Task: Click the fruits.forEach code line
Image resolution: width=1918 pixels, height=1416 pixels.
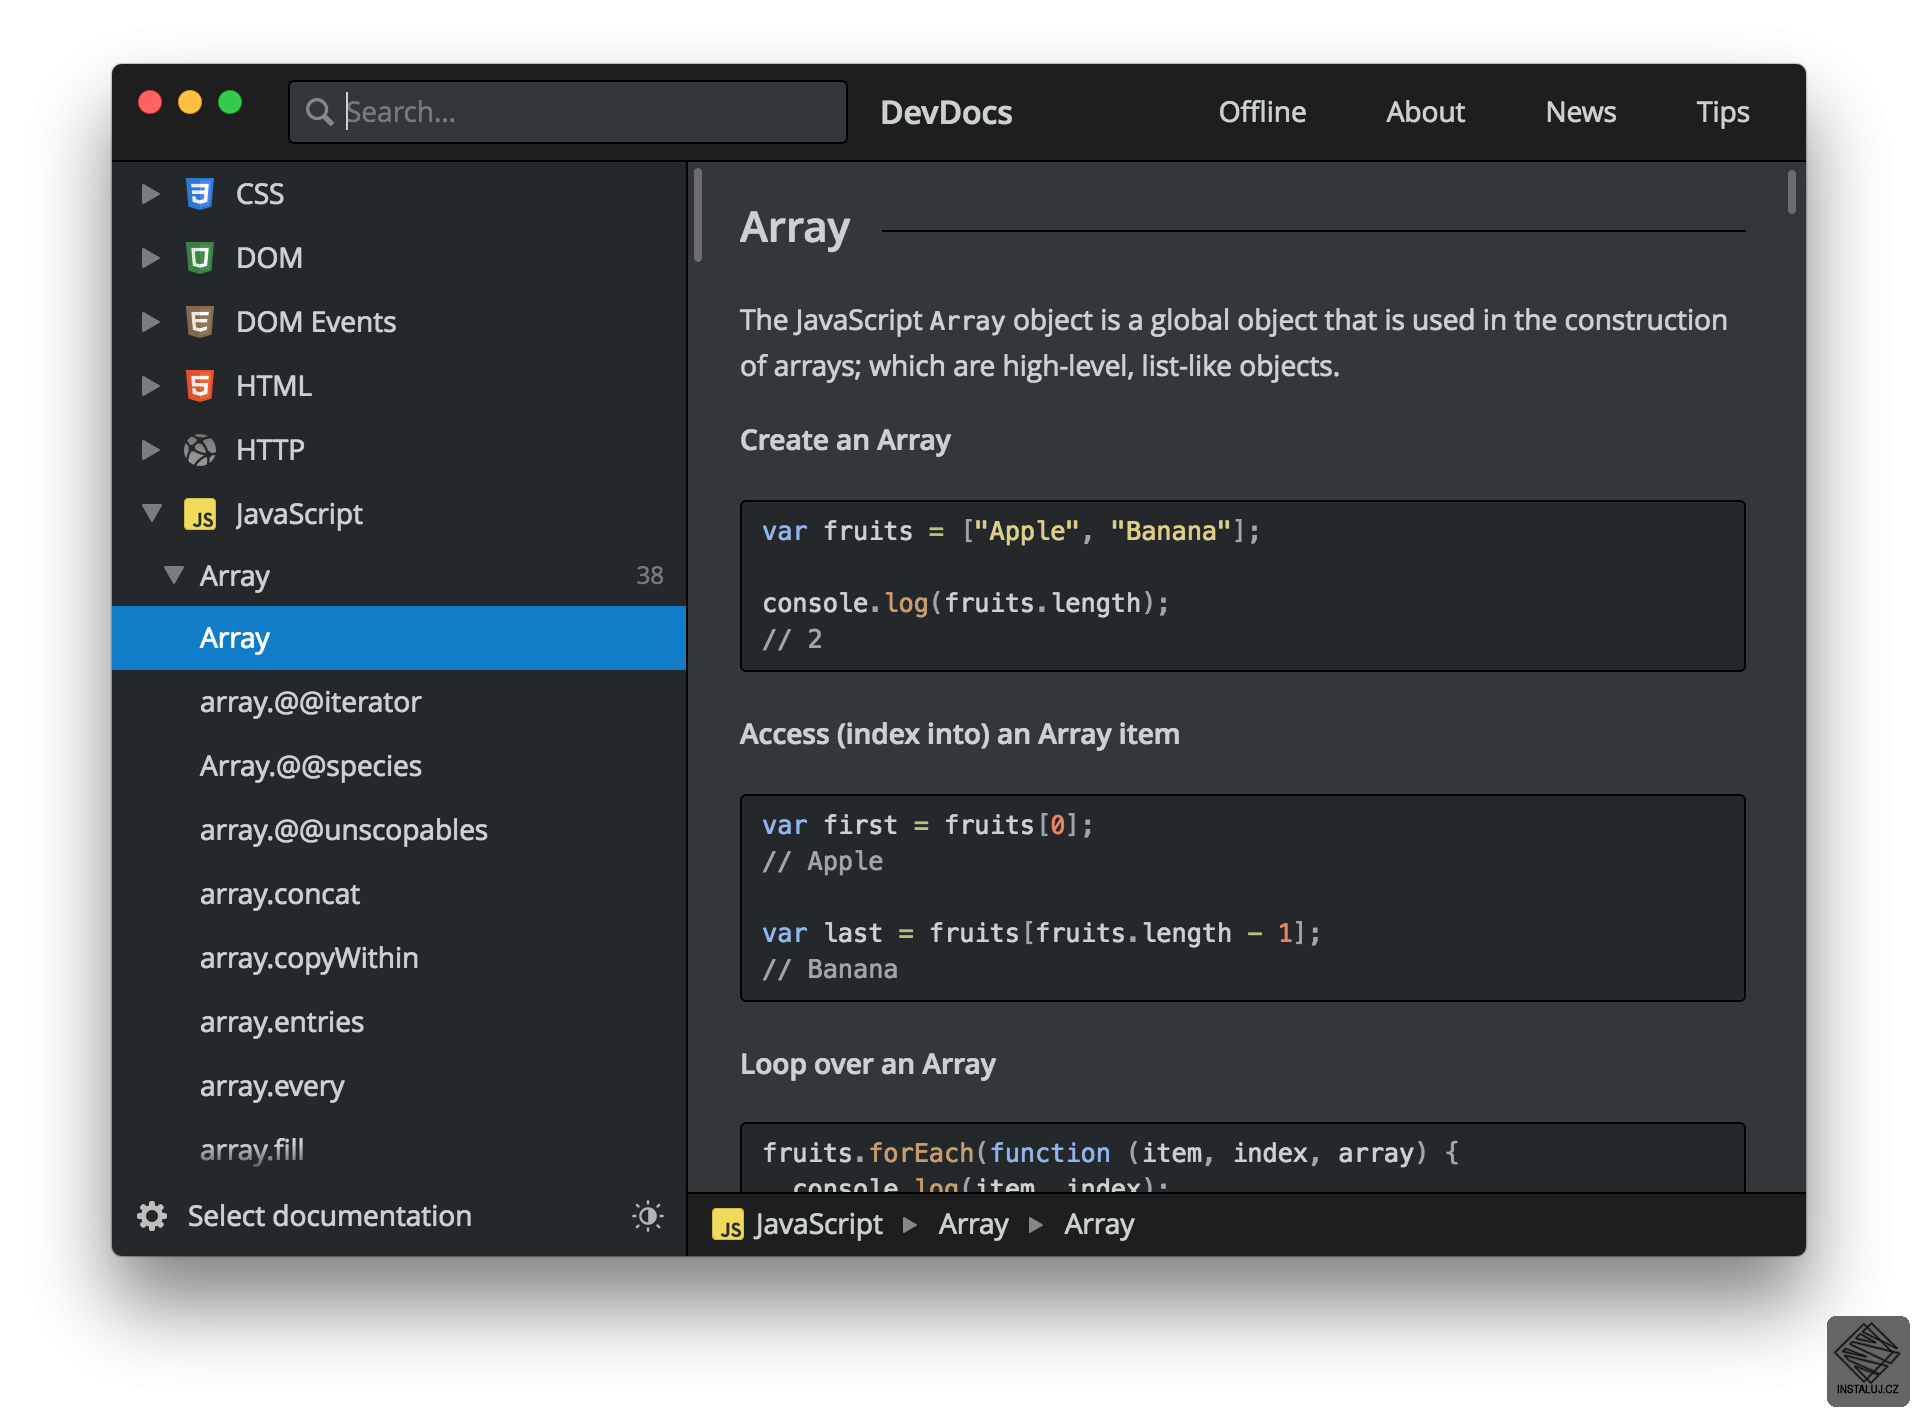Action: 1110,1153
